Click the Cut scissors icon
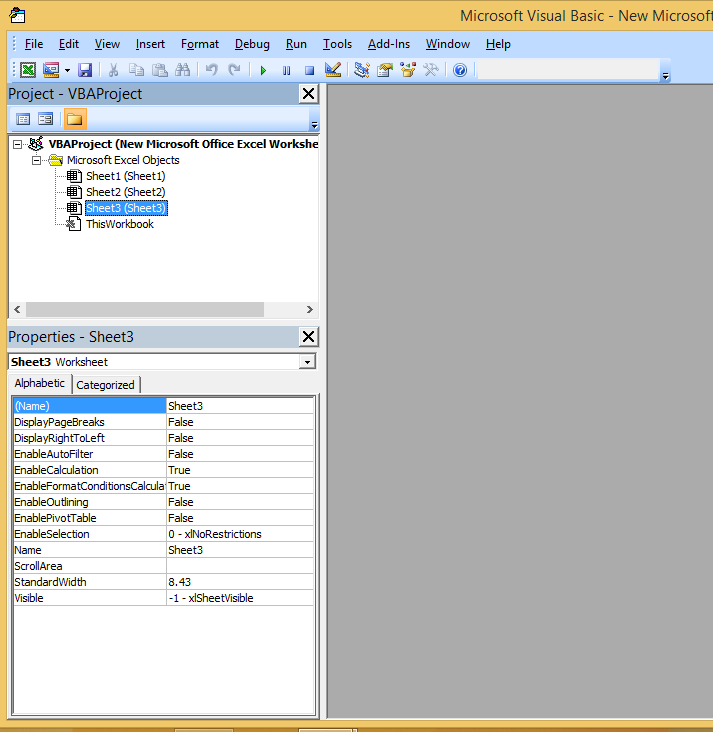The height and width of the screenshot is (732, 713). coord(113,70)
